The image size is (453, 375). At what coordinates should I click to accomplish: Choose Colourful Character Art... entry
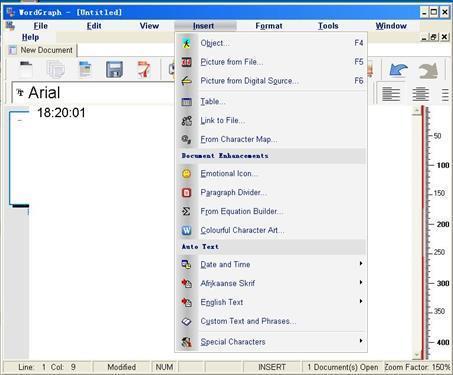click(x=271, y=230)
